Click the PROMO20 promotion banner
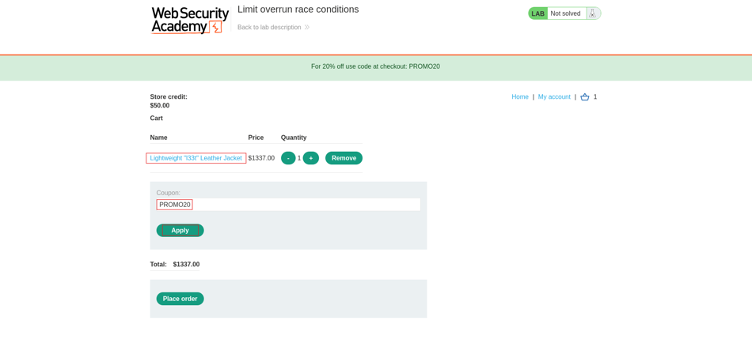 pyautogui.click(x=376, y=67)
